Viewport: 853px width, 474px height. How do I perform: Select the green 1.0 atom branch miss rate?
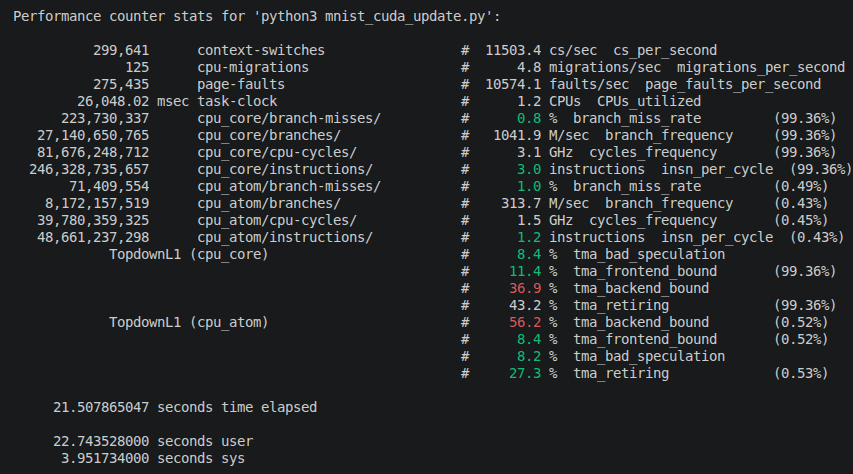pyautogui.click(x=529, y=187)
